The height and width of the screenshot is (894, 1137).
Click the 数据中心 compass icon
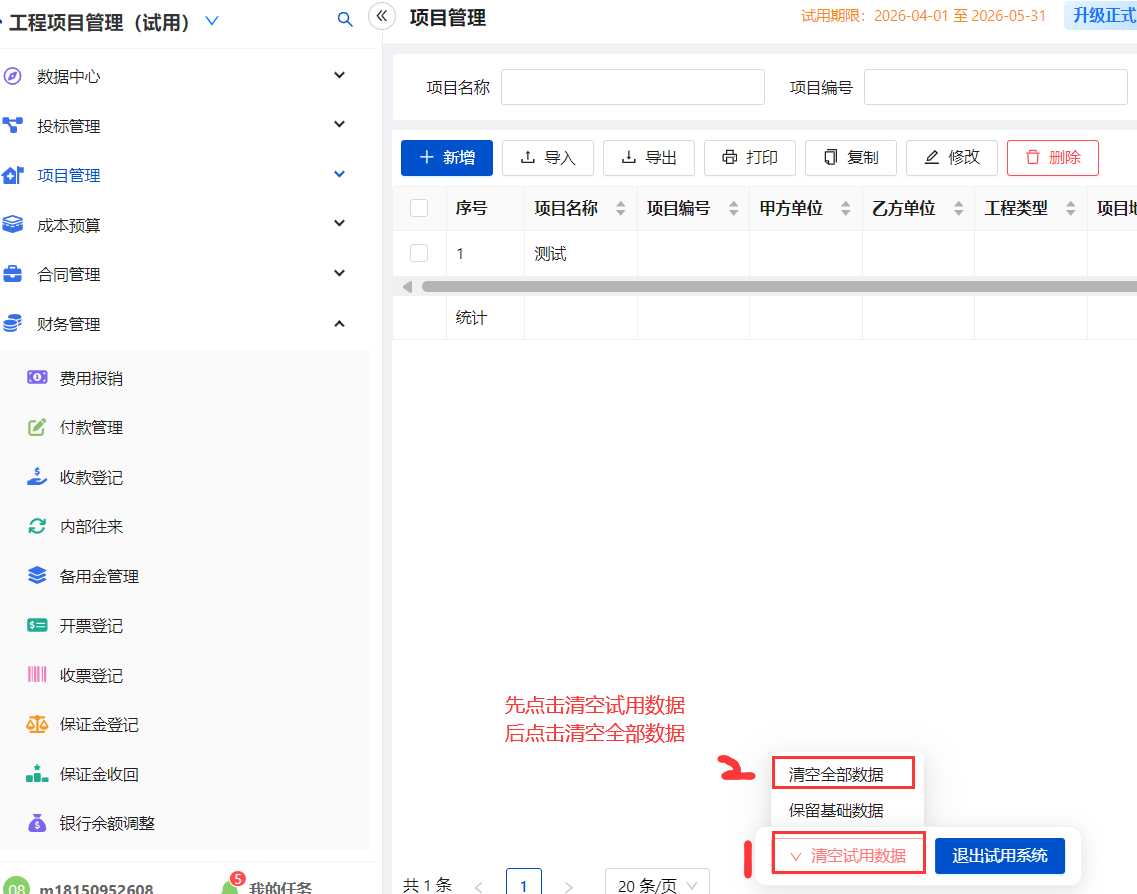coord(12,76)
